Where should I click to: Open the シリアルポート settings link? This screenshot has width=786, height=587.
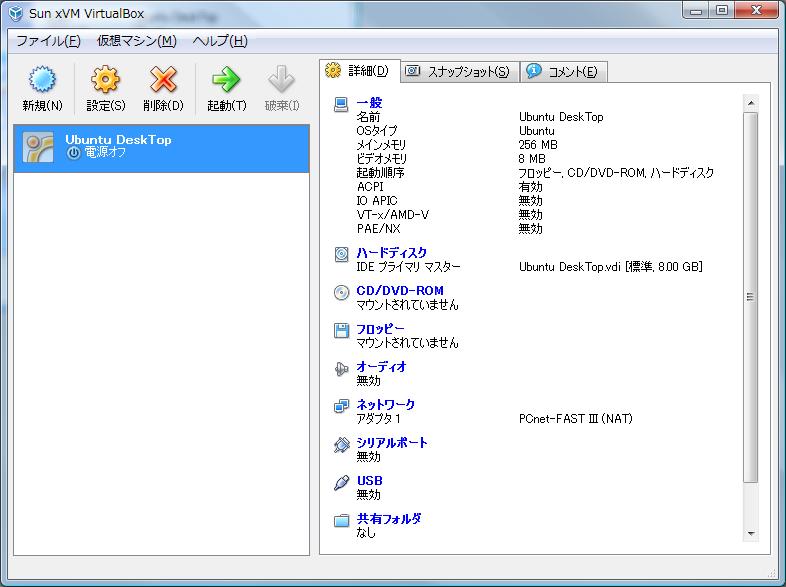click(392, 443)
